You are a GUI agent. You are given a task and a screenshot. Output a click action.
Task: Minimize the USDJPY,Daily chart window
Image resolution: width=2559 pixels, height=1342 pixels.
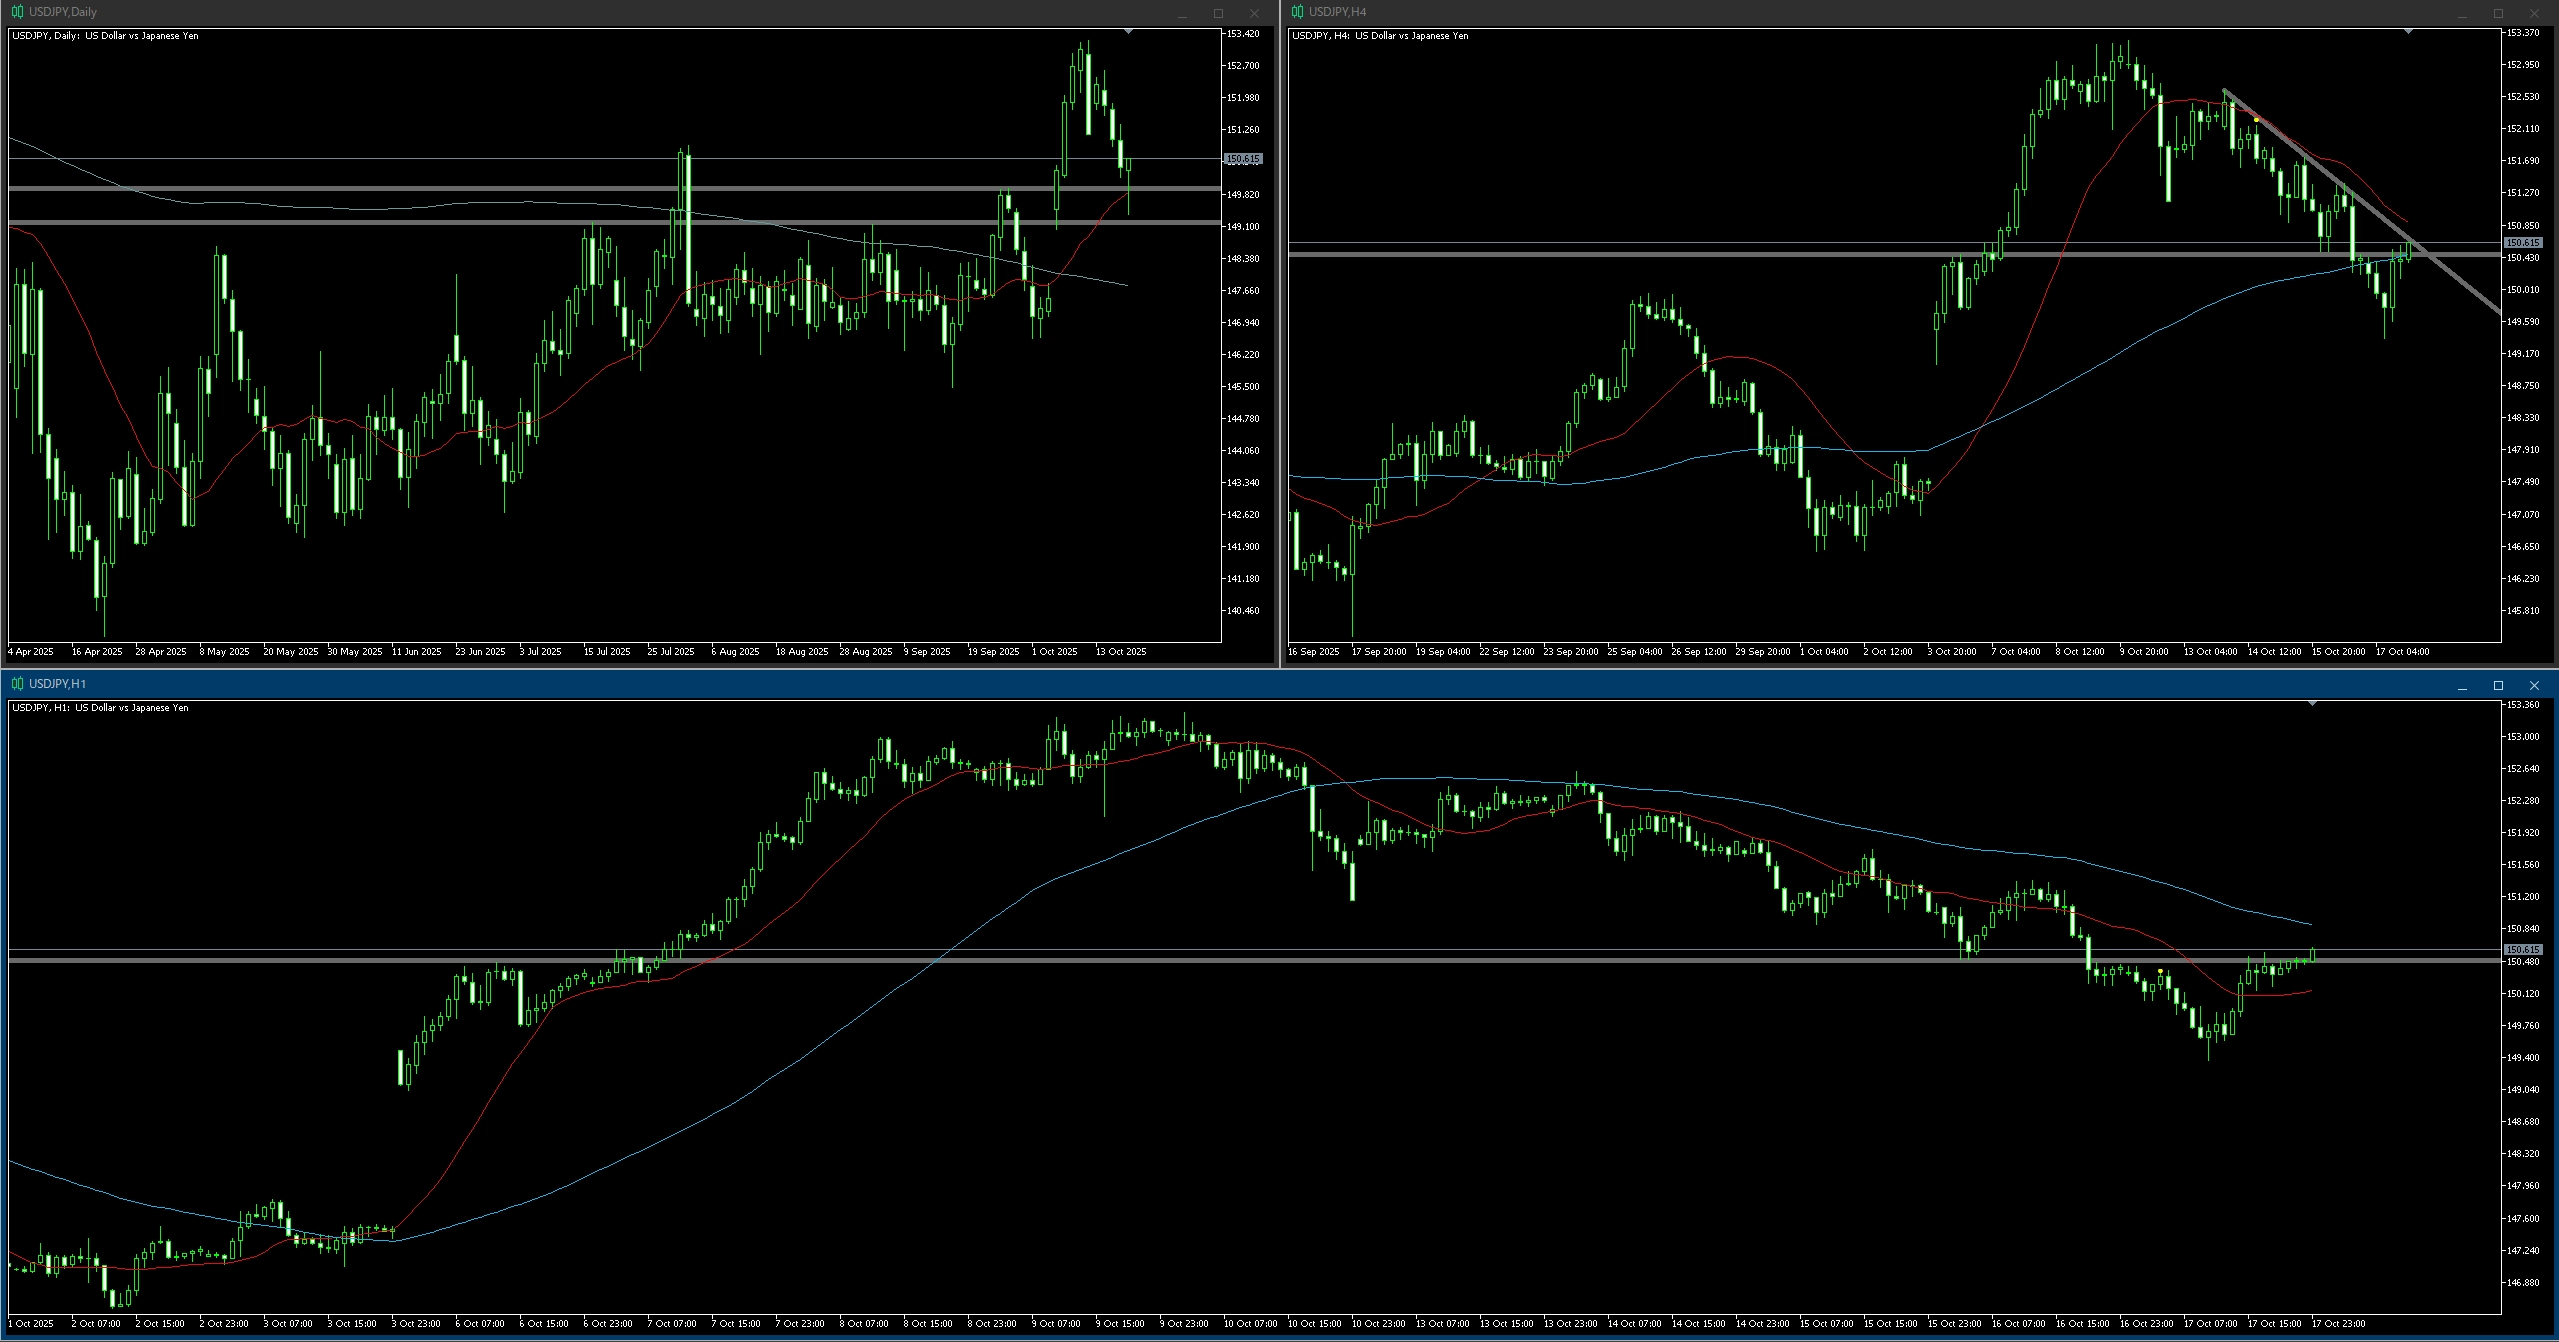1182,13
